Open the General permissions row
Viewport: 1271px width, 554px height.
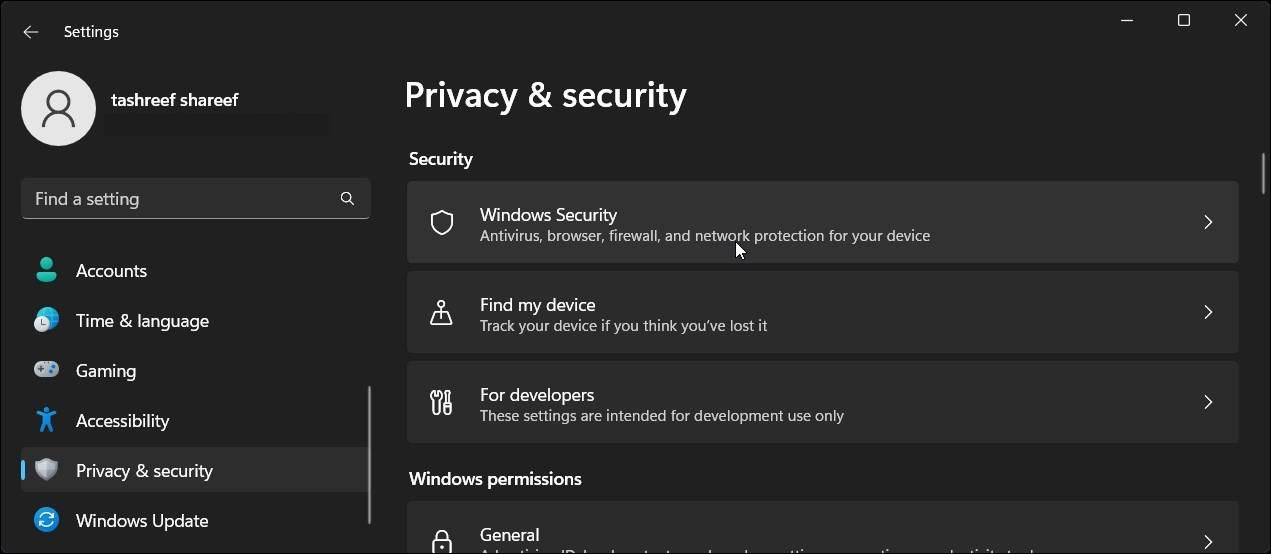point(822,535)
